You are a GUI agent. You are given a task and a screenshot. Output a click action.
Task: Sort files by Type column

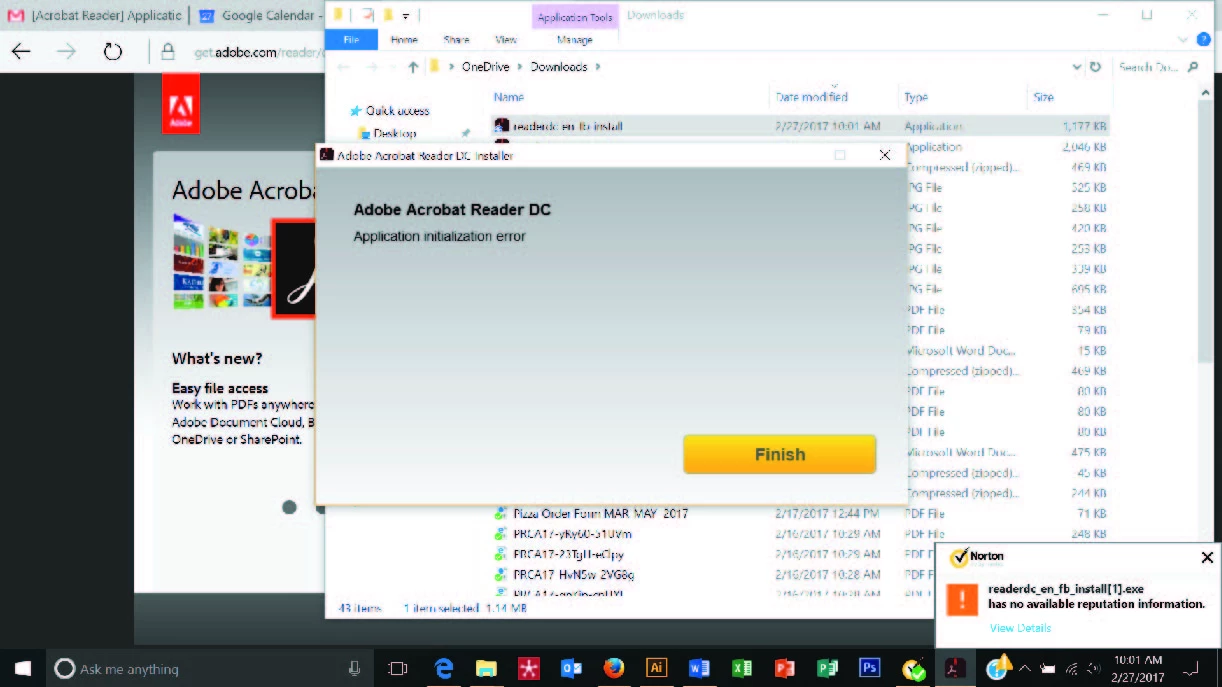[x=916, y=97]
